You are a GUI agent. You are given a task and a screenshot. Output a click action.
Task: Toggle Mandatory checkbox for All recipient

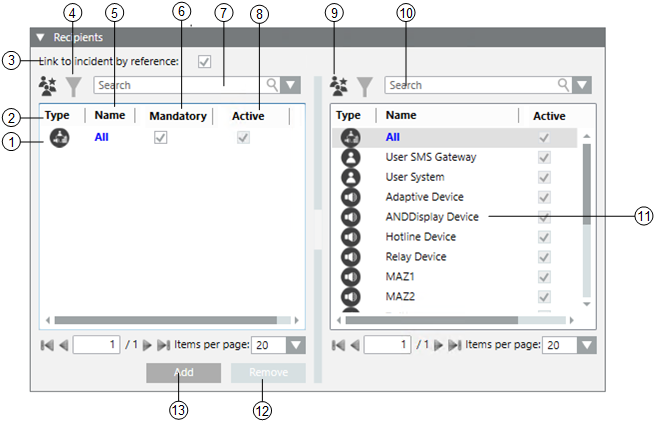160,138
